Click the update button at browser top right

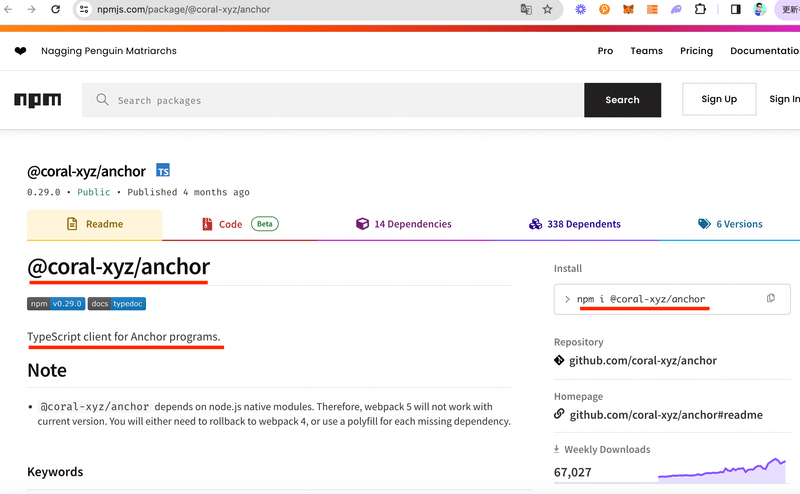(x=787, y=9)
